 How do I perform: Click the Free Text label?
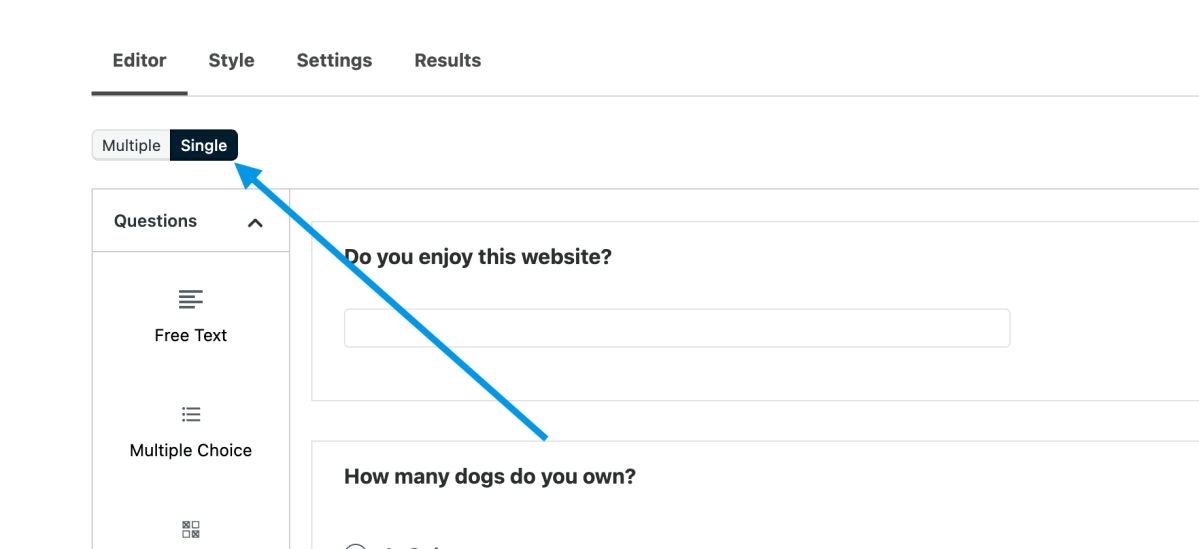[191, 335]
